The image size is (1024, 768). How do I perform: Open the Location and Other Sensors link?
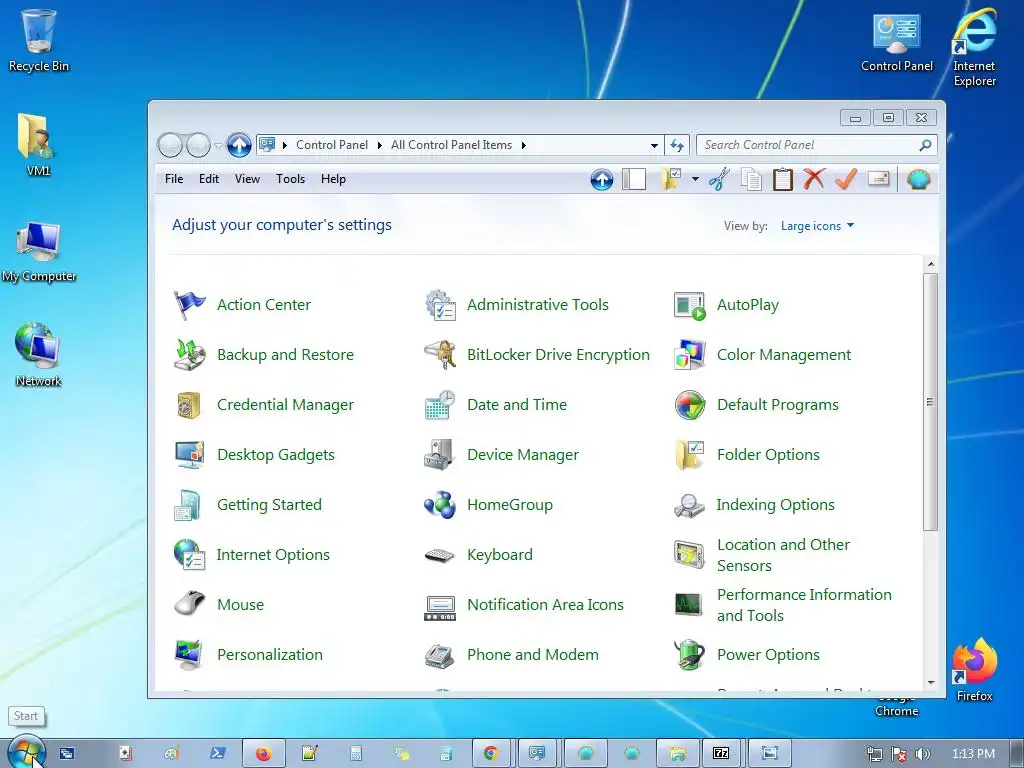point(783,554)
